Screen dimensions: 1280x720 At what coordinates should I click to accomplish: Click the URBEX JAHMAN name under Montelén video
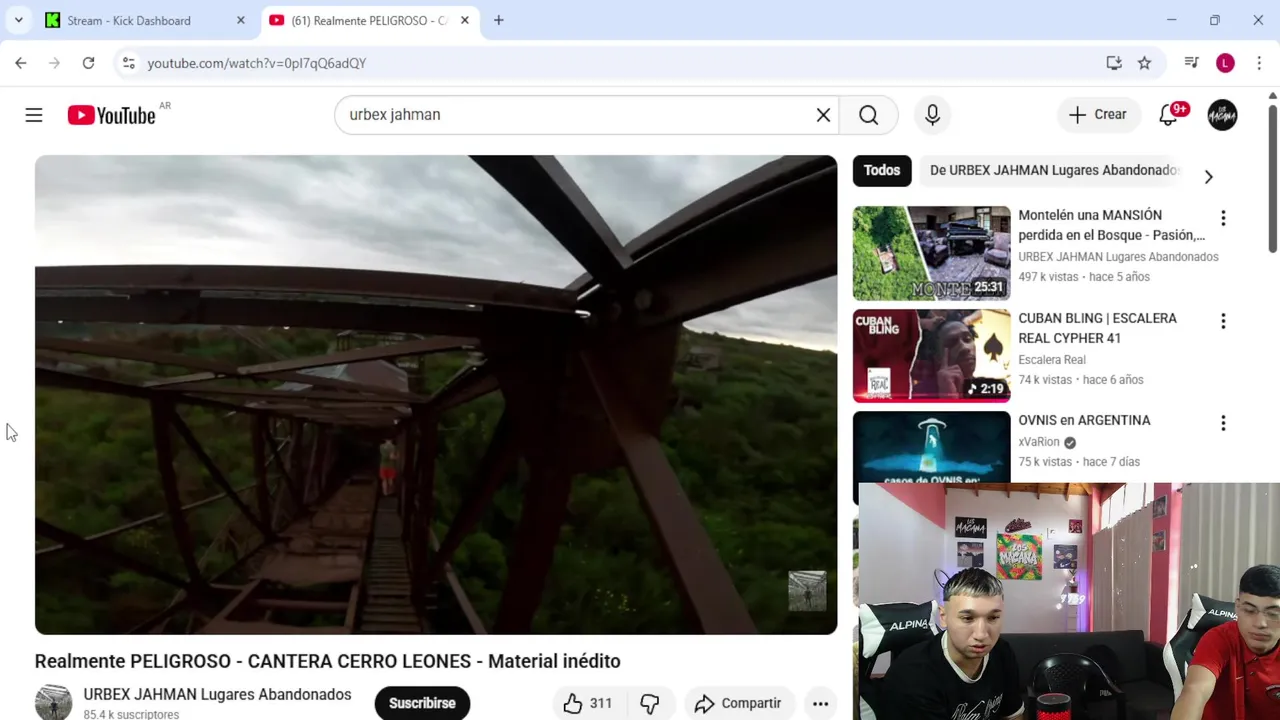pyautogui.click(x=1118, y=257)
